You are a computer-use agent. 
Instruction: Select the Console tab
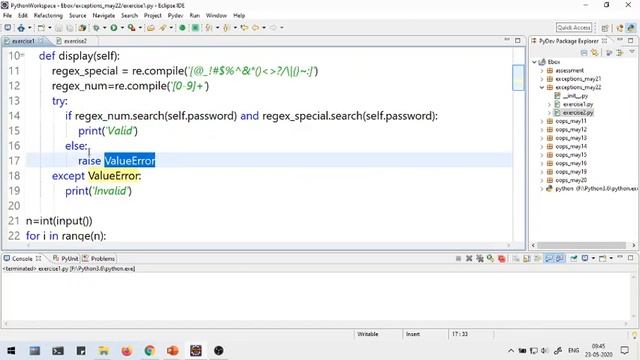coord(22,259)
